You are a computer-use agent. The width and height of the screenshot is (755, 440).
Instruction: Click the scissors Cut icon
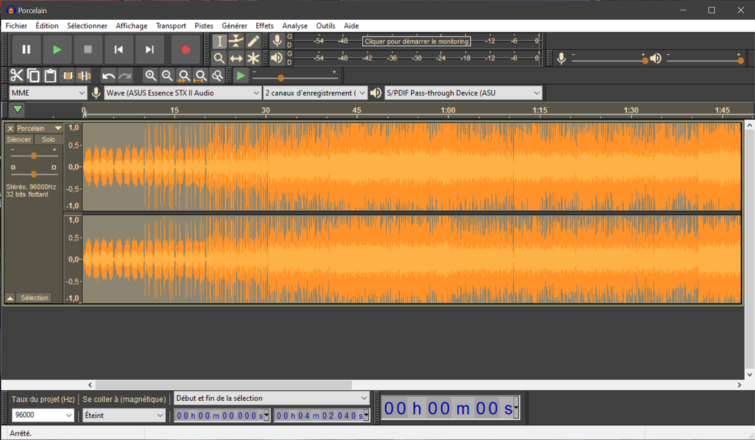17,76
